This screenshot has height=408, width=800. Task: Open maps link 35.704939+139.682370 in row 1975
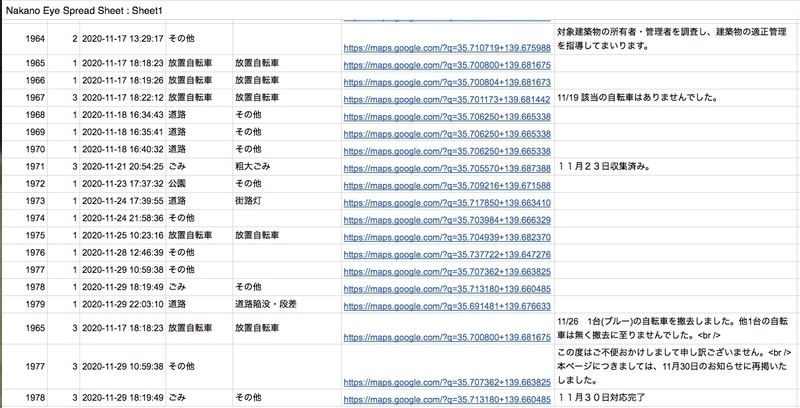447,238
